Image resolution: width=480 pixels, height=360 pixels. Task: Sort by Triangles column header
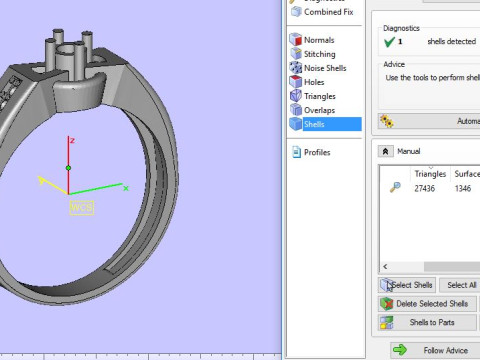430,174
